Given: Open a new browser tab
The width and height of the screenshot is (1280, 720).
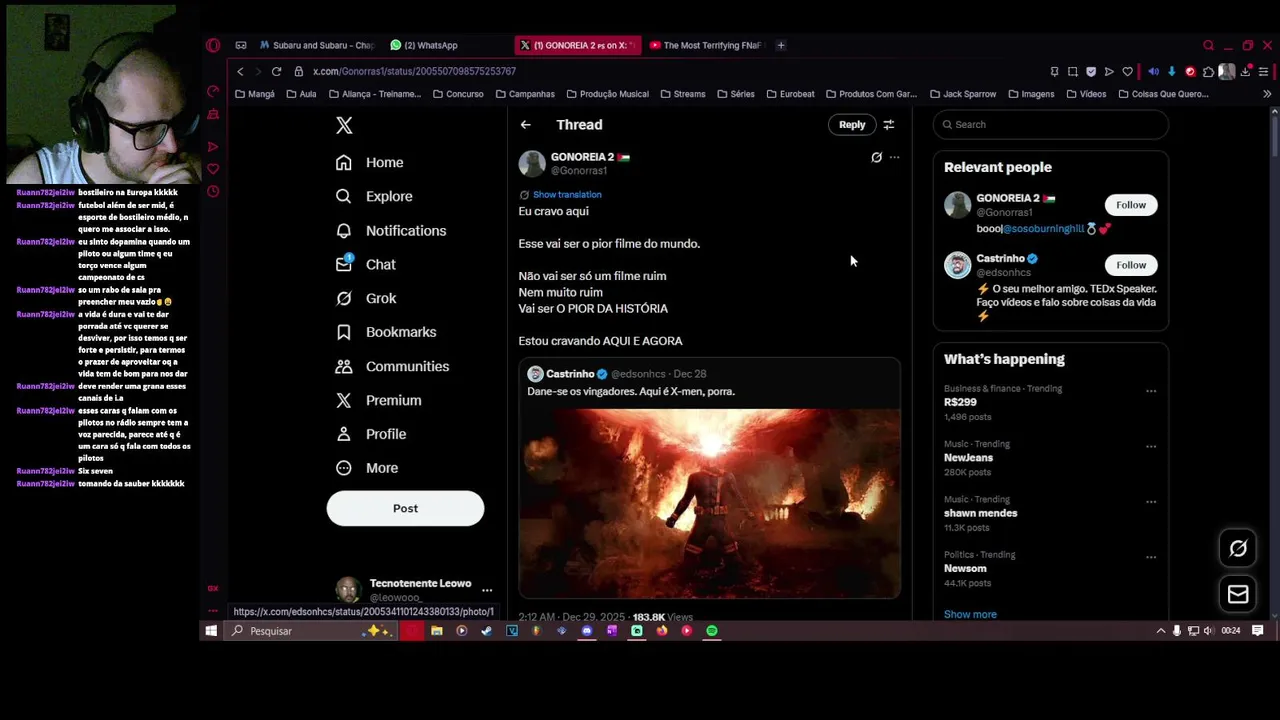Looking at the screenshot, I should click(x=781, y=45).
